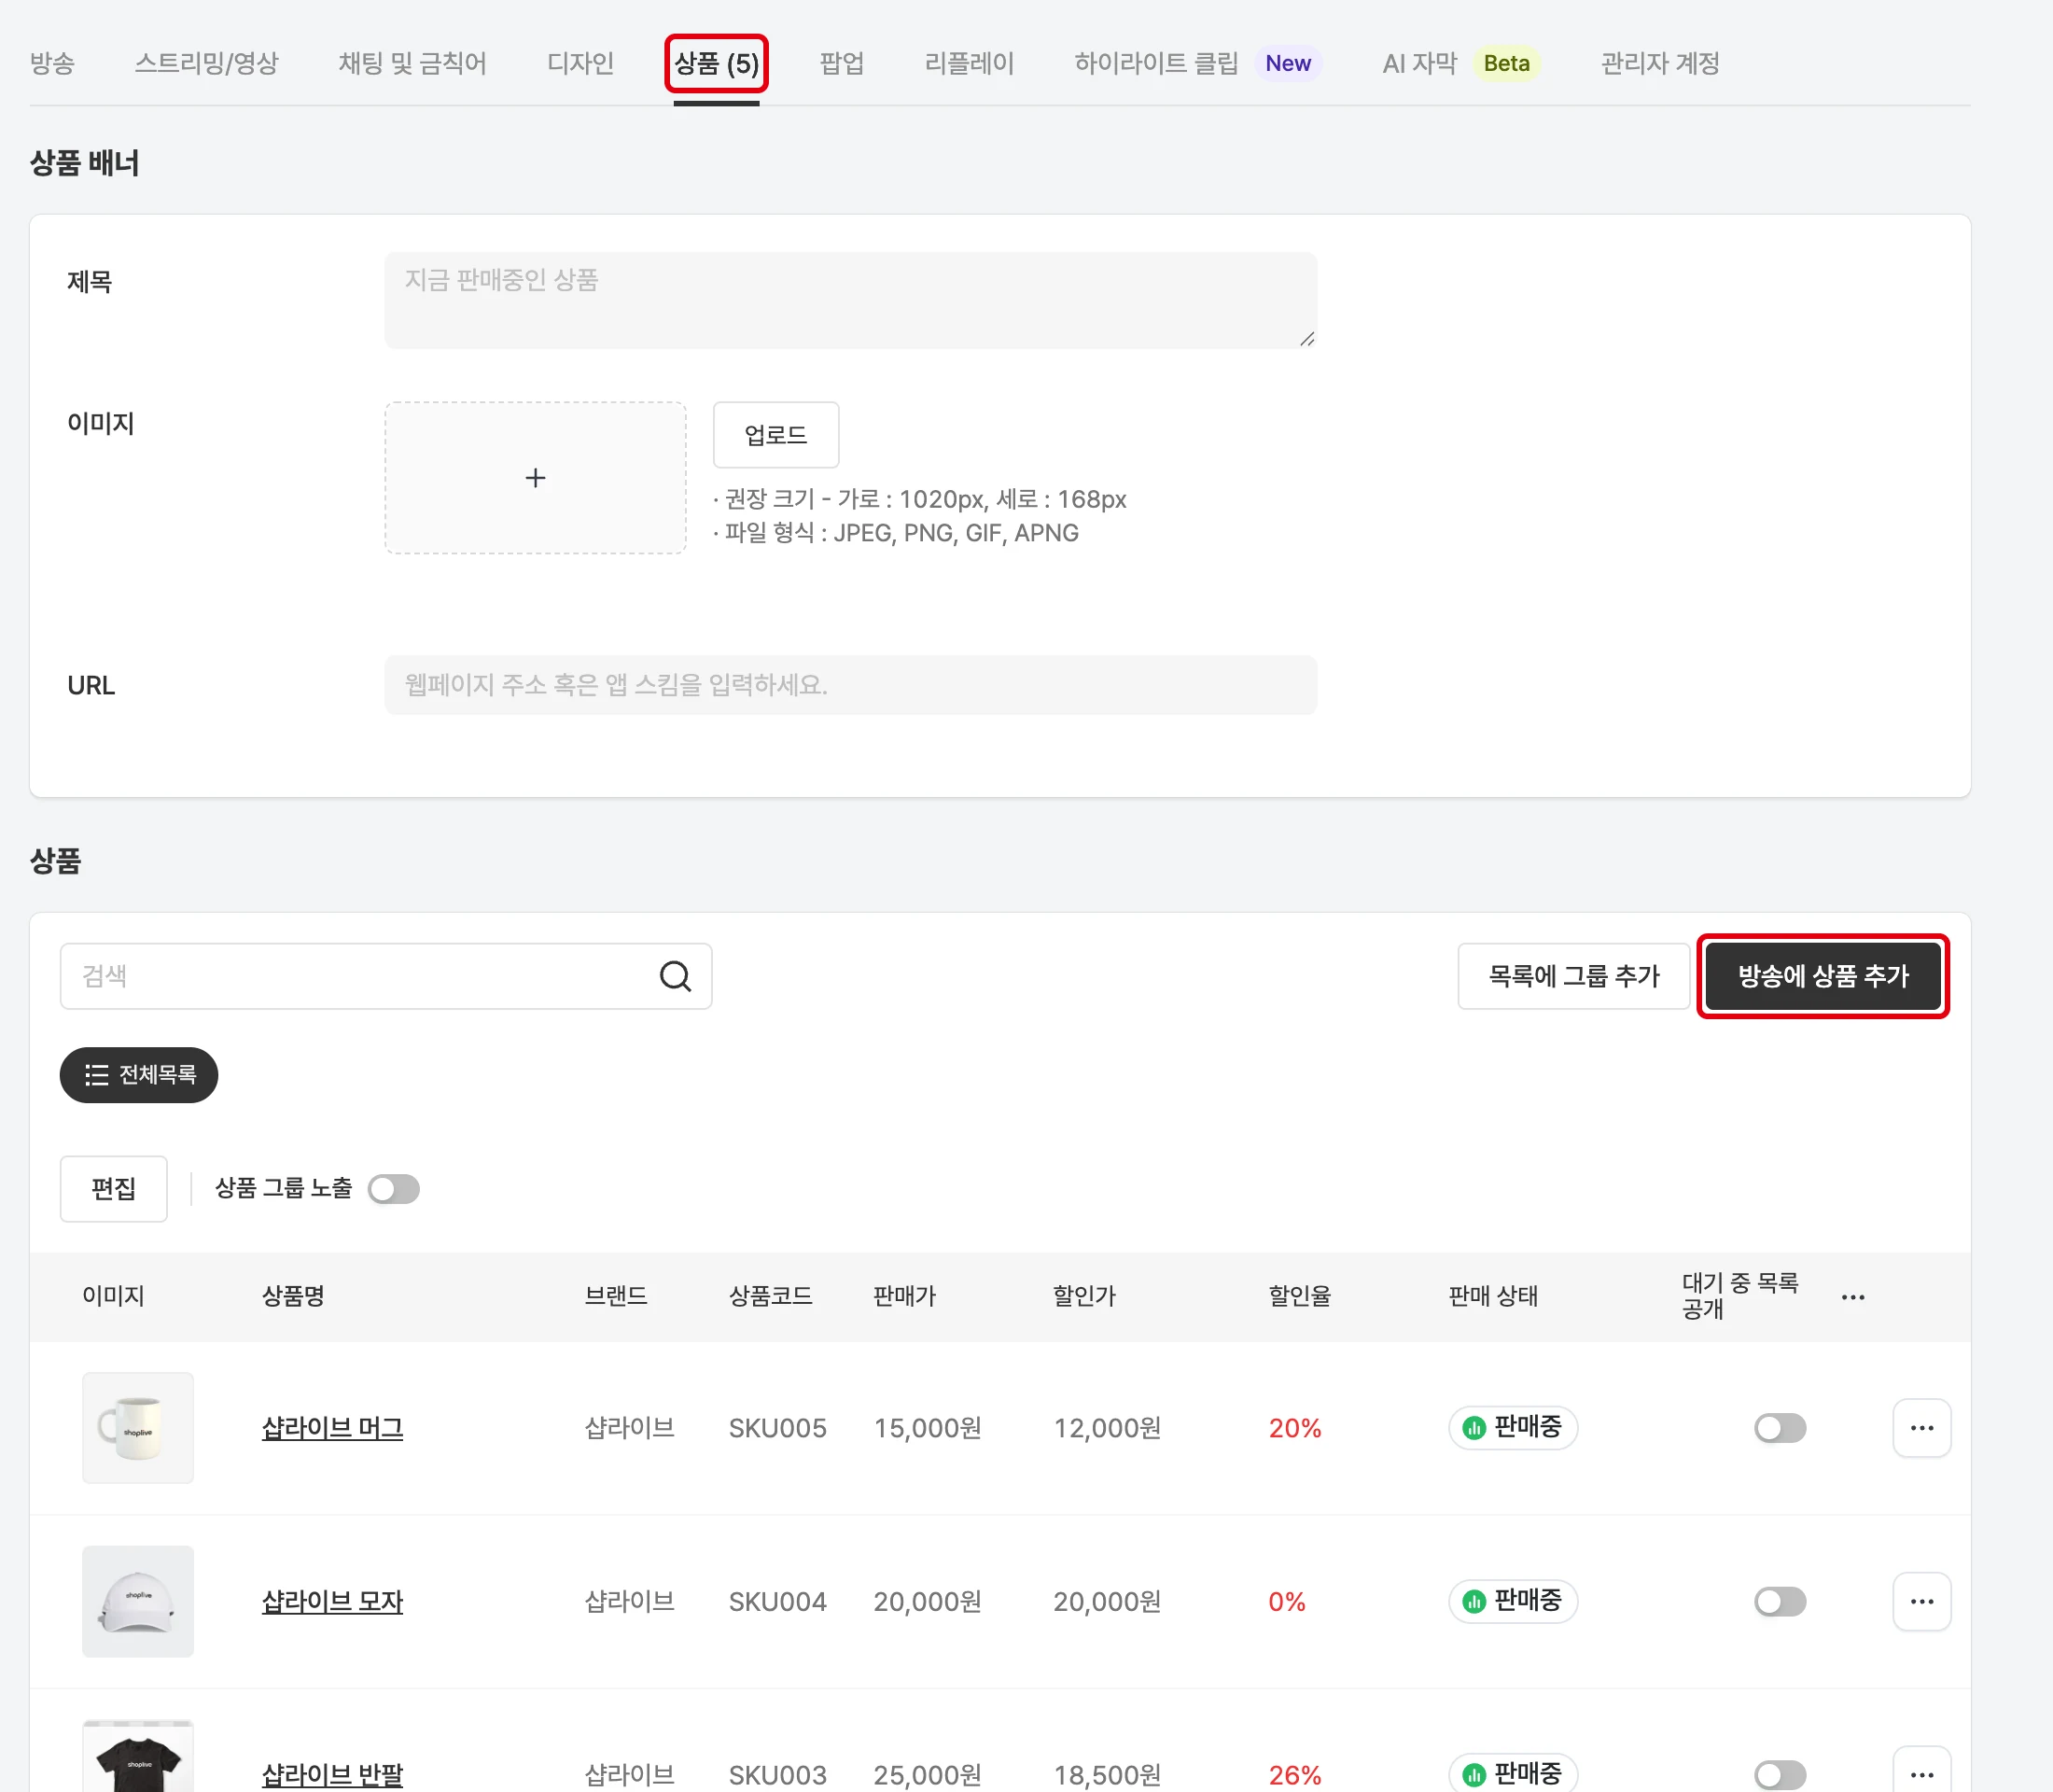Image resolution: width=2053 pixels, height=1792 pixels.
Task: Toggle 대기 중 목록 공개 for 샵라이브 머그
Action: (x=1779, y=1428)
